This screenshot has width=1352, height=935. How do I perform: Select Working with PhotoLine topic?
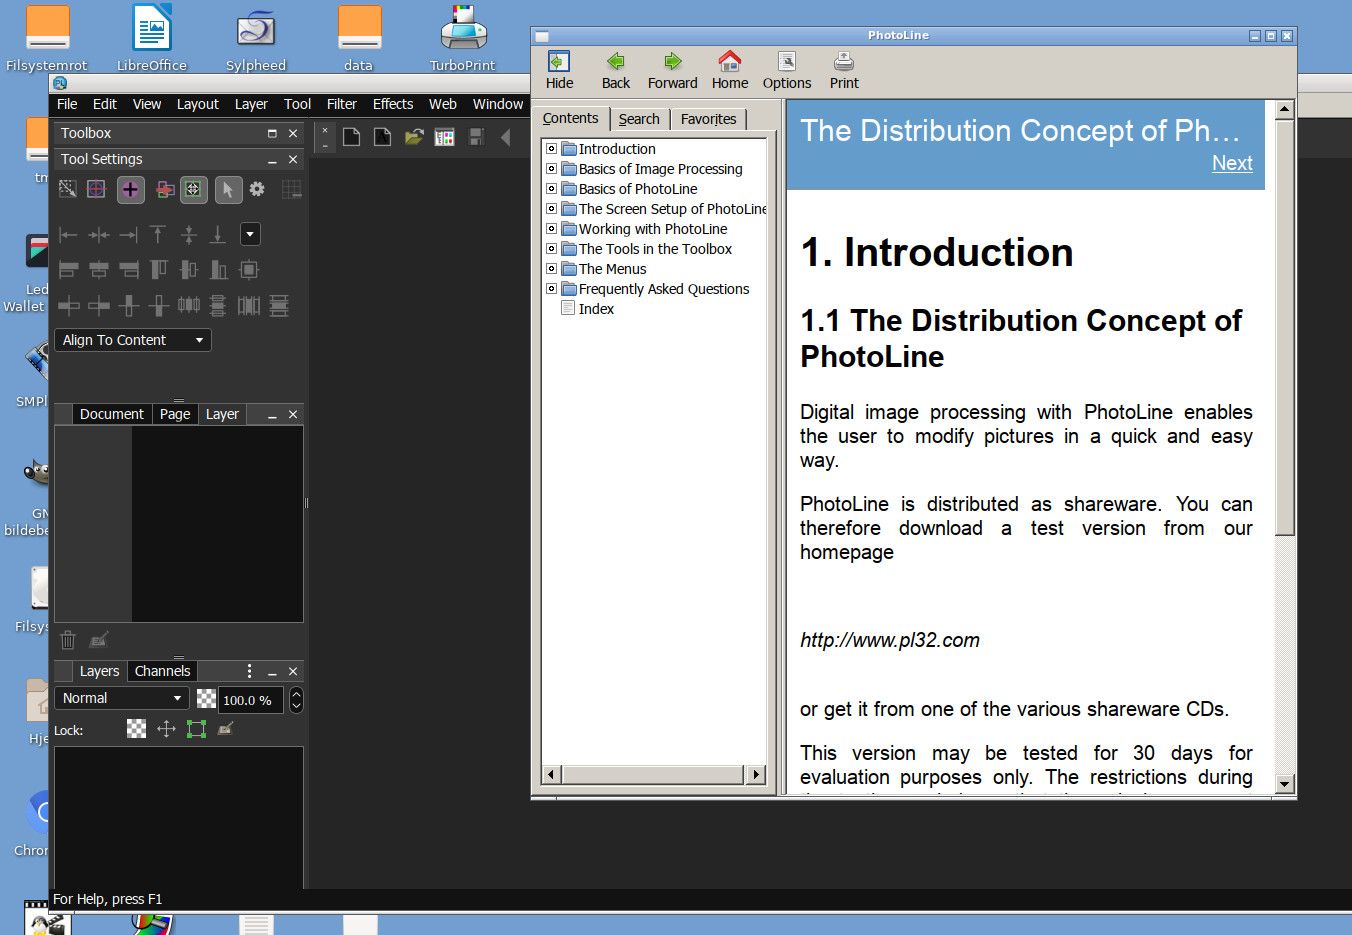[x=653, y=229]
